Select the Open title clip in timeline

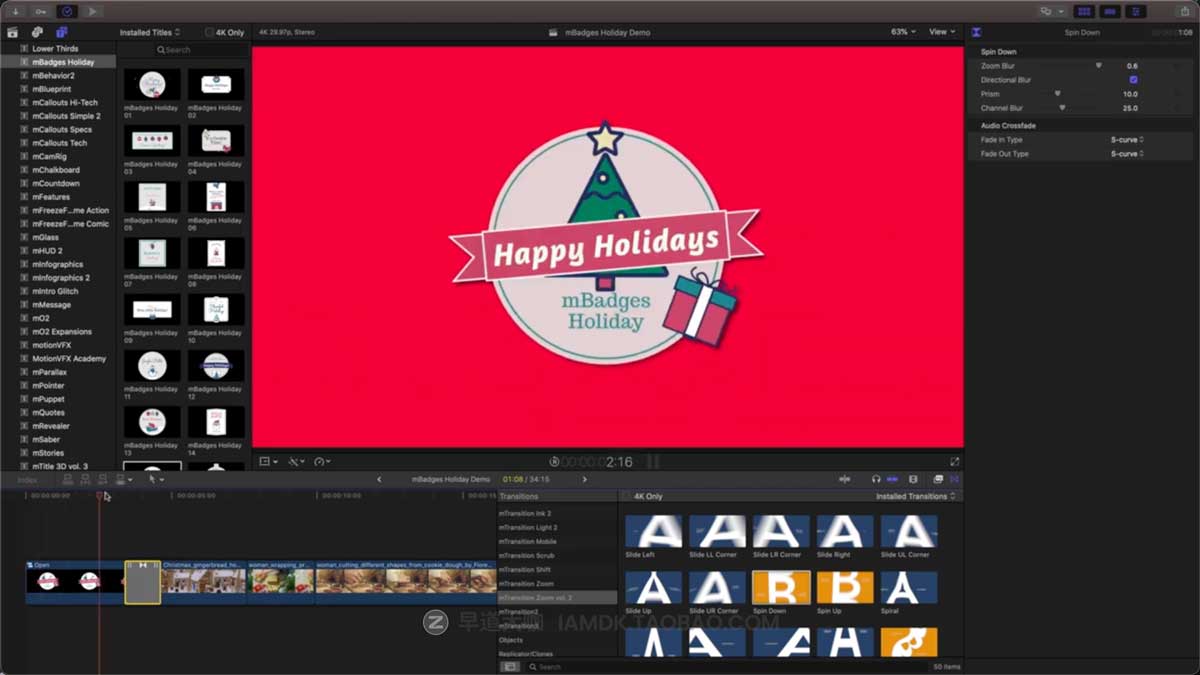point(75,581)
